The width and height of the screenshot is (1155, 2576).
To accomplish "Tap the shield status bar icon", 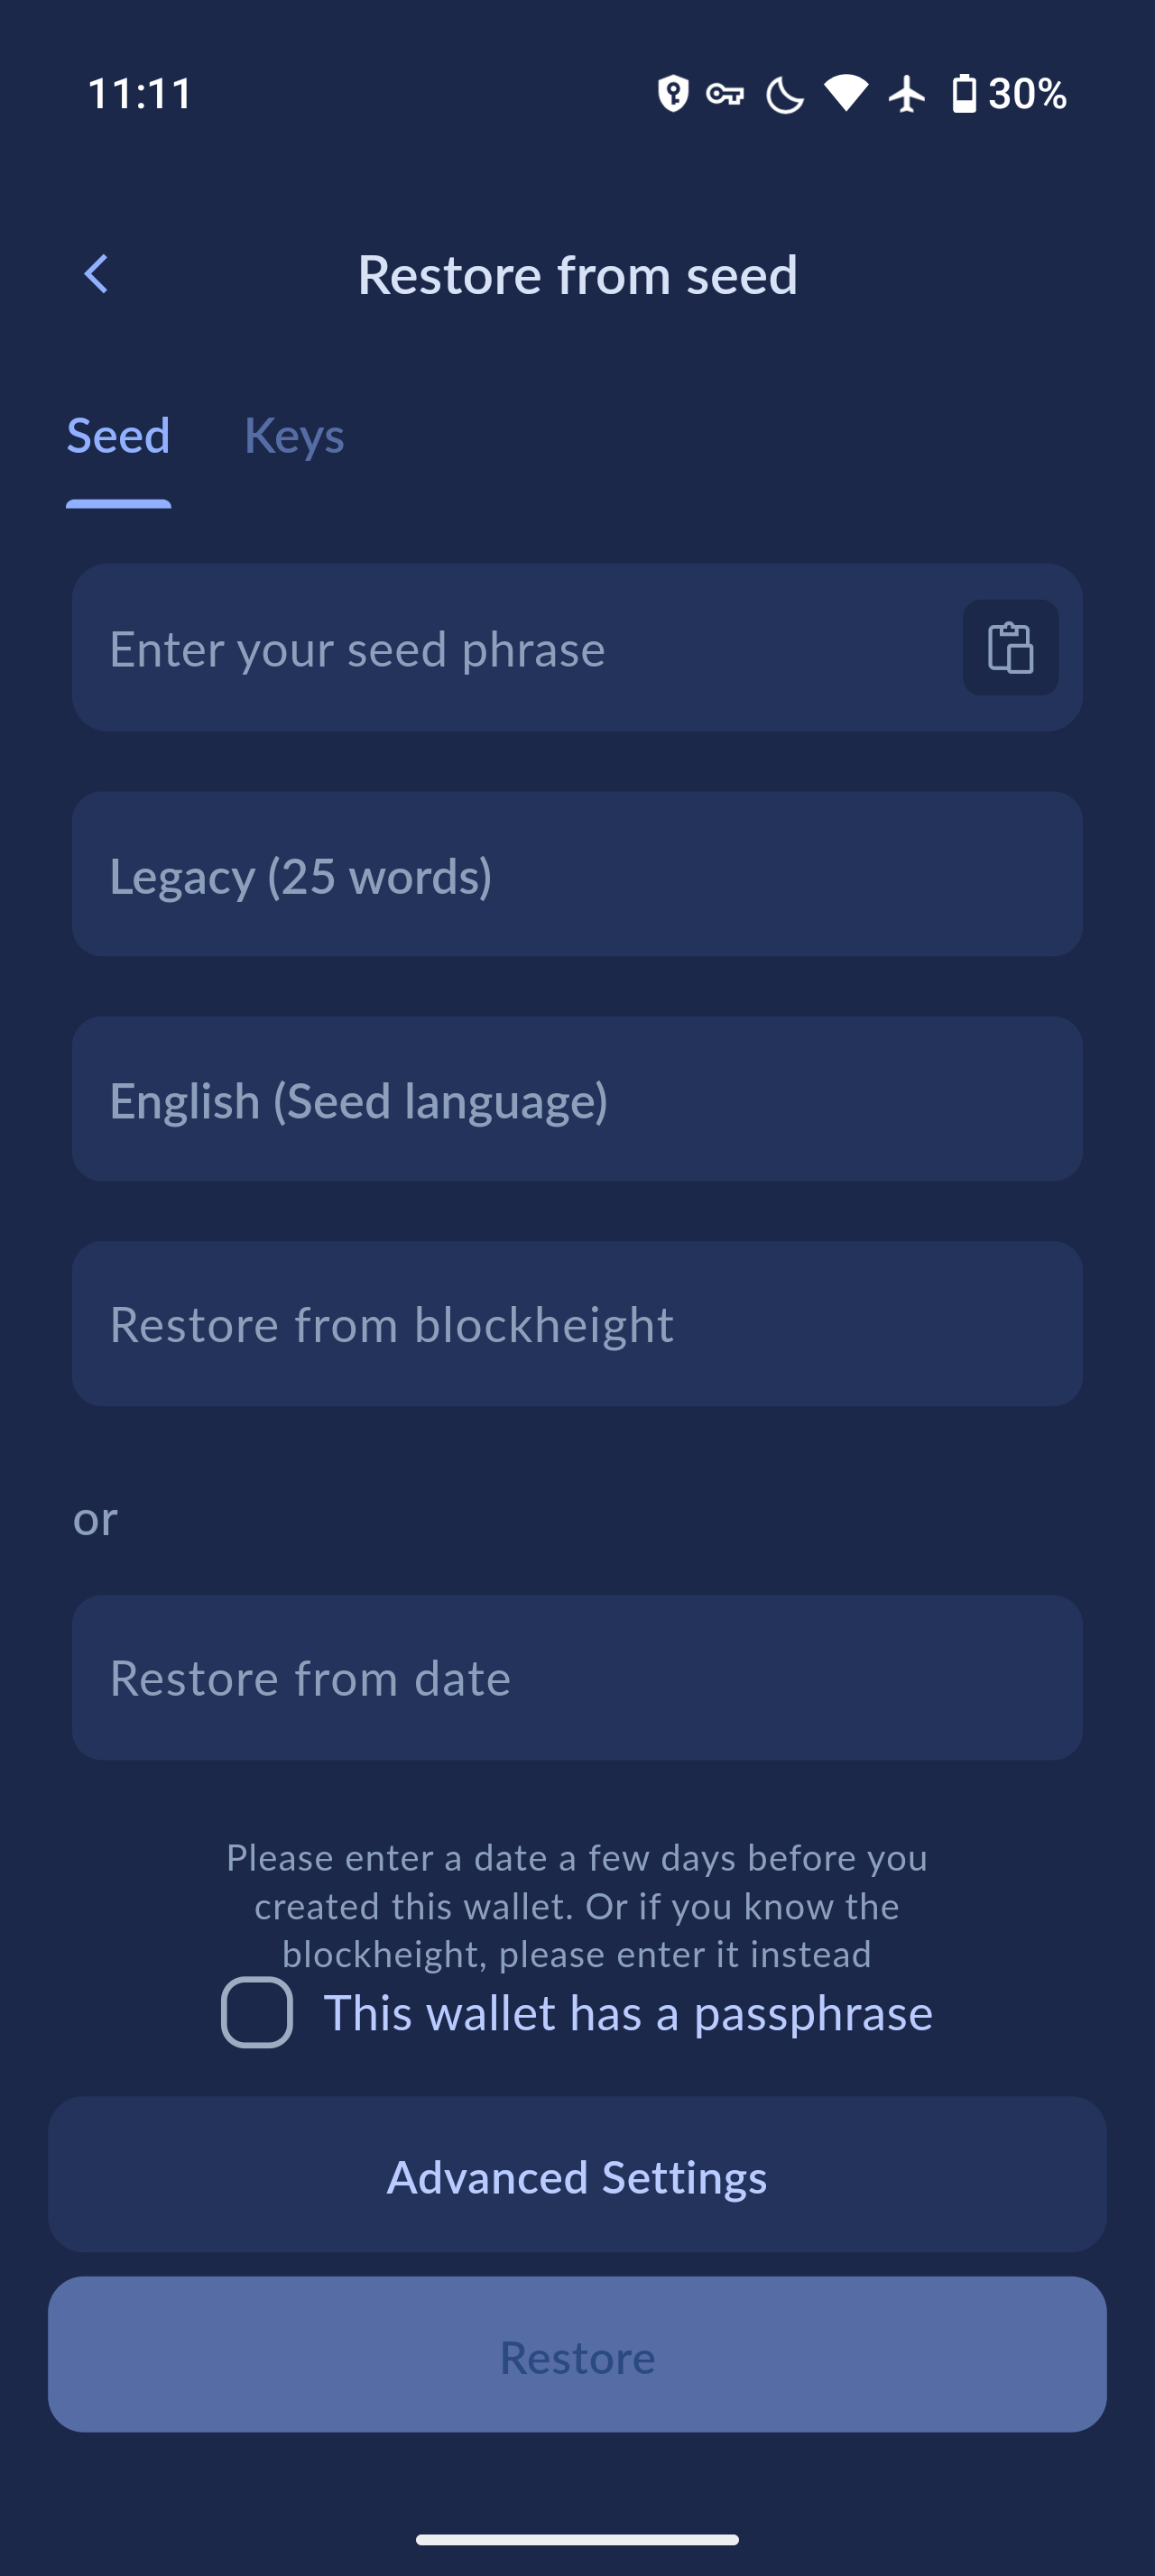I will coord(673,94).
